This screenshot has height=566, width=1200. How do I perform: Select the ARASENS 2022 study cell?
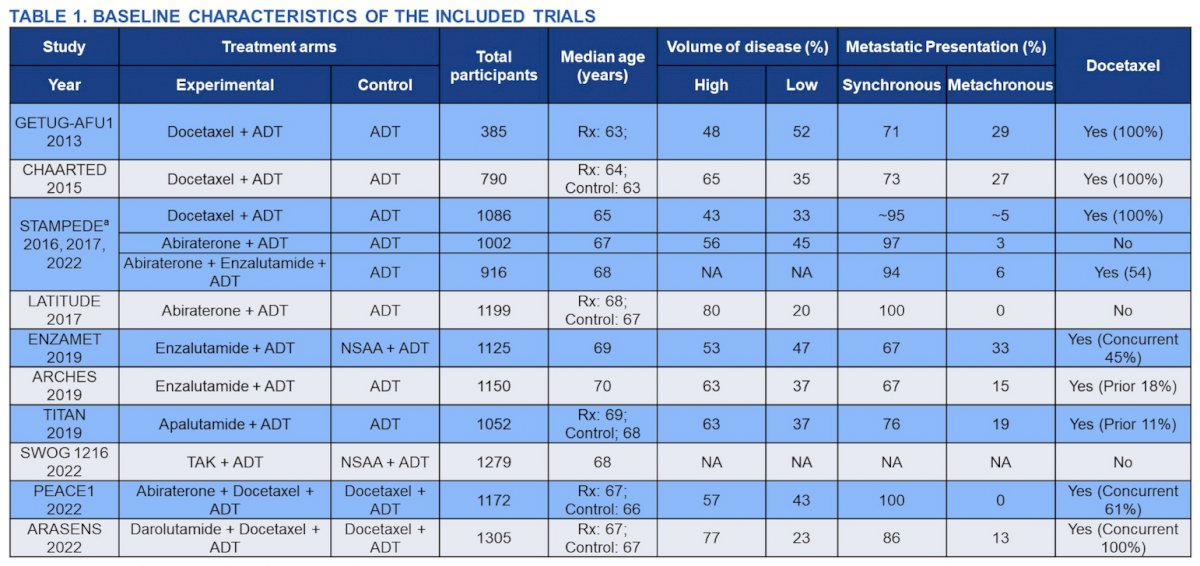tap(64, 538)
